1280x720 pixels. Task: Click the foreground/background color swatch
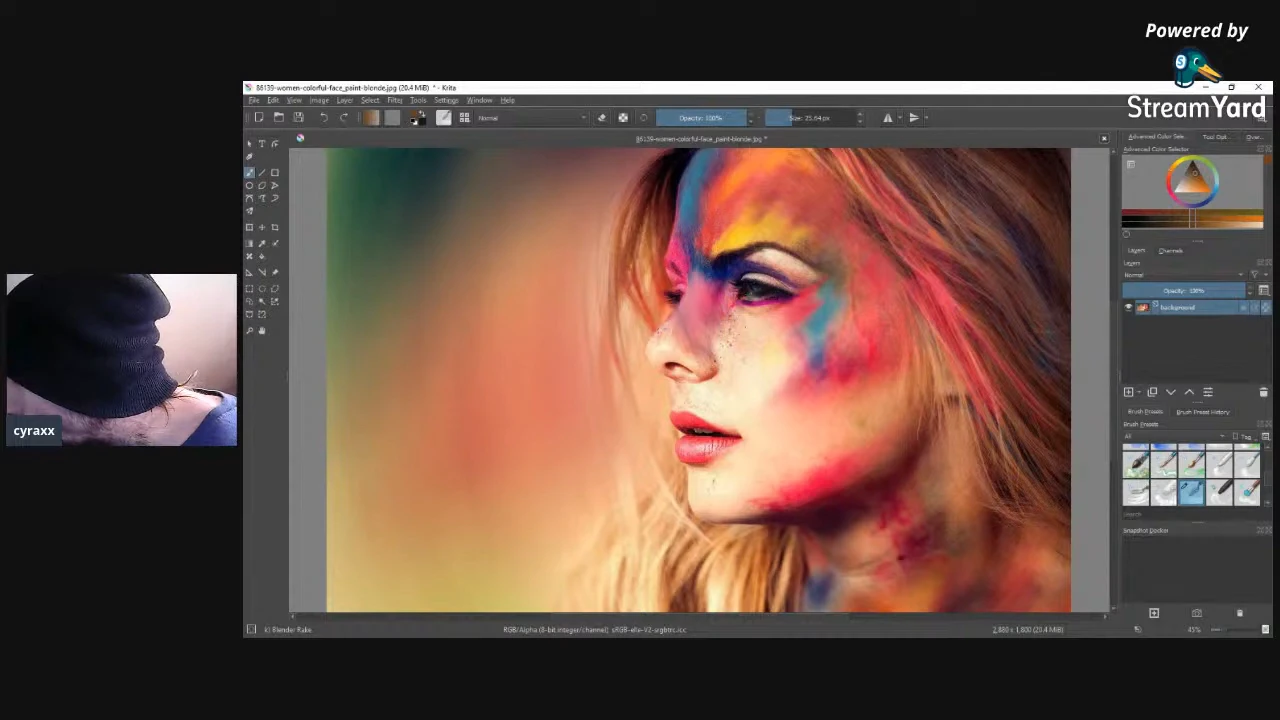417,118
